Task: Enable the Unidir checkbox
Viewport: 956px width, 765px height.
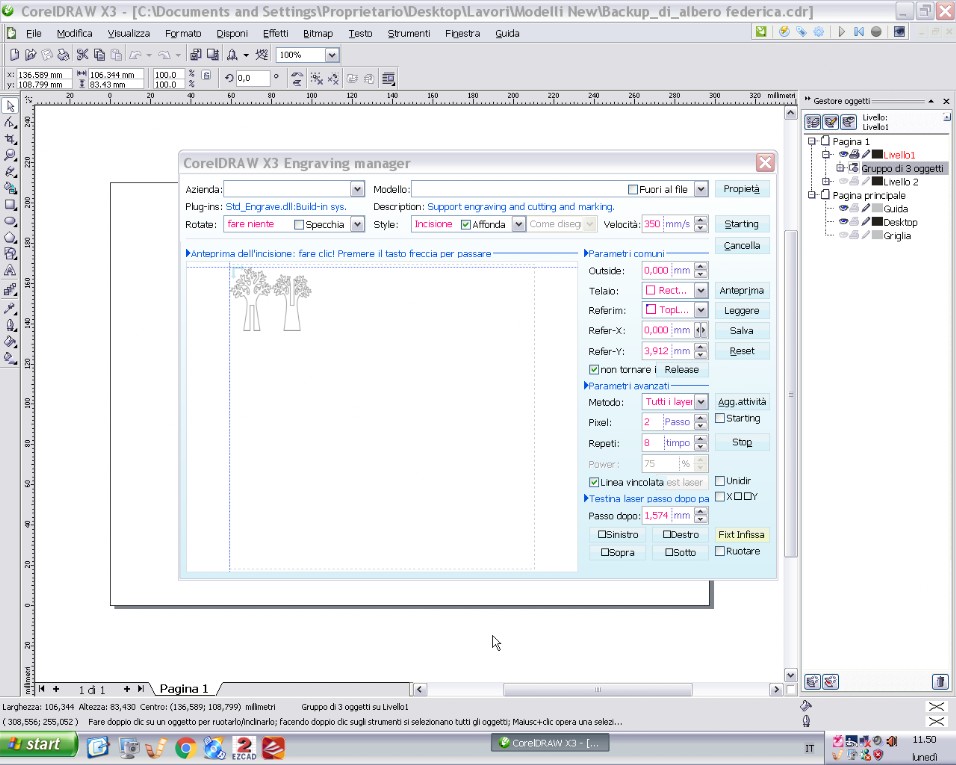Action: click(720, 481)
